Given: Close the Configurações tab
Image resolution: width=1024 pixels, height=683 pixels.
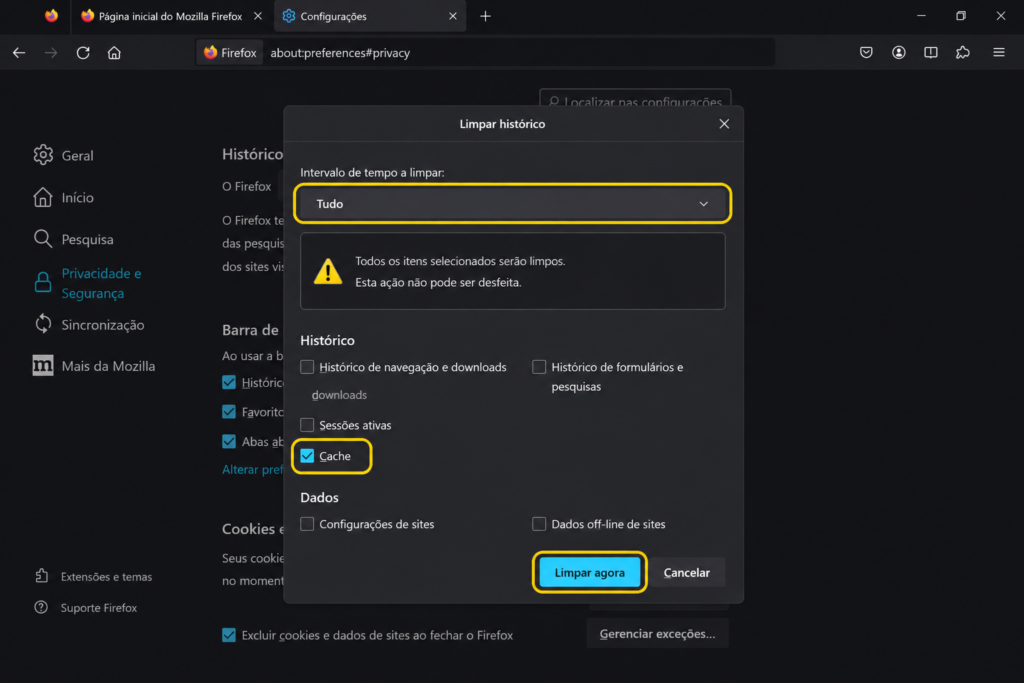Looking at the screenshot, I should (x=453, y=16).
